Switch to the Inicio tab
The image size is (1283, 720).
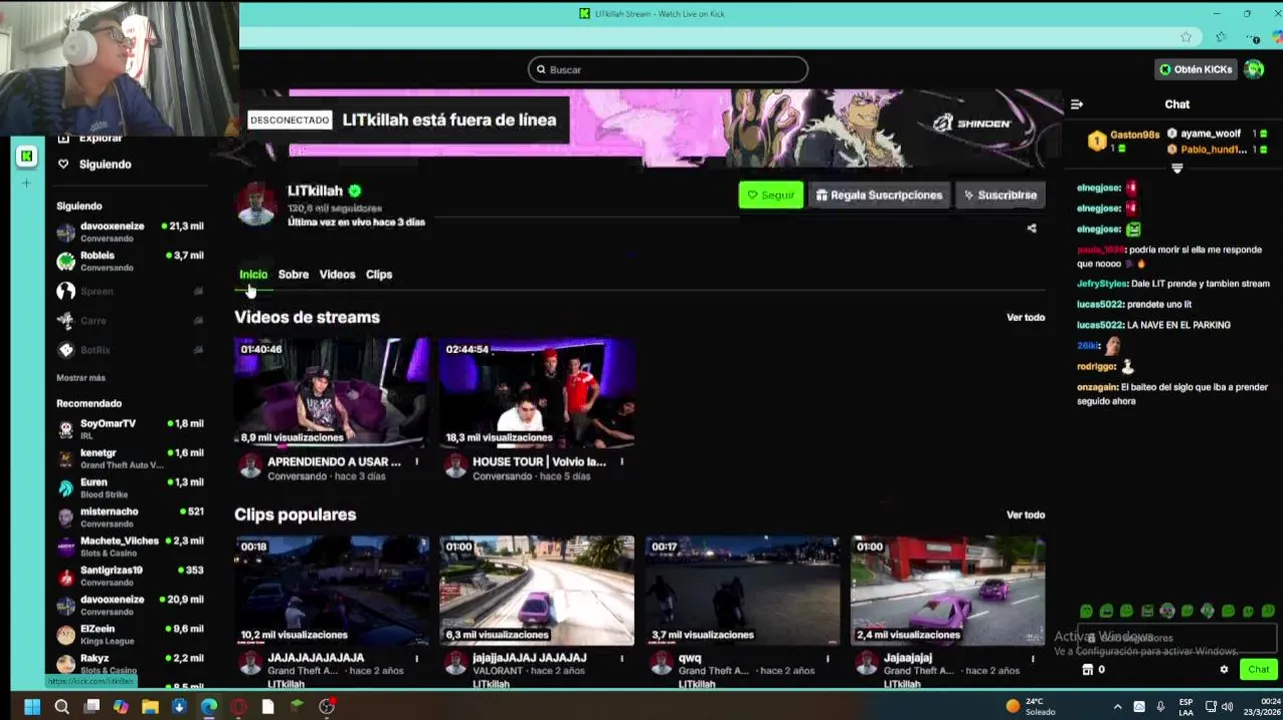[253, 274]
